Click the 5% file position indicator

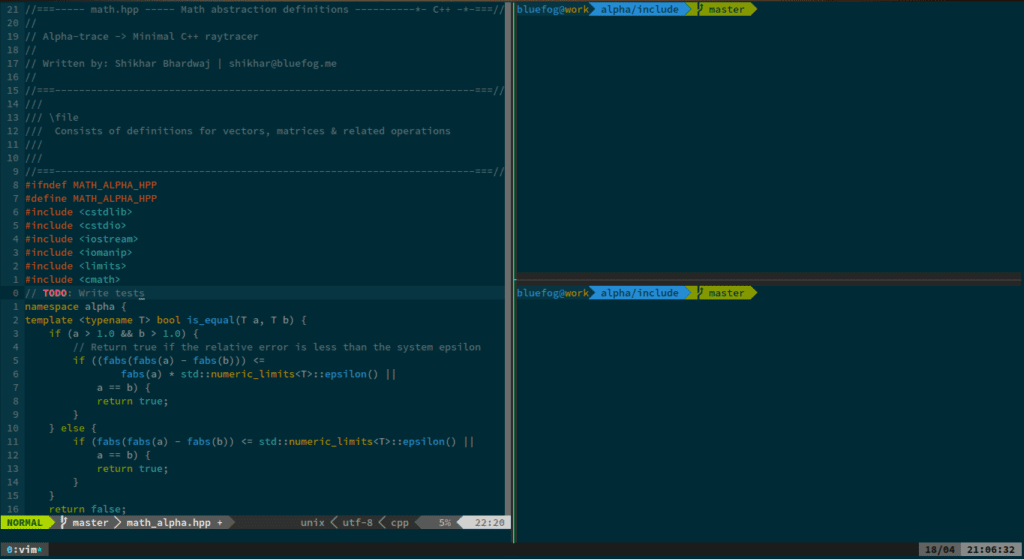(x=443, y=522)
